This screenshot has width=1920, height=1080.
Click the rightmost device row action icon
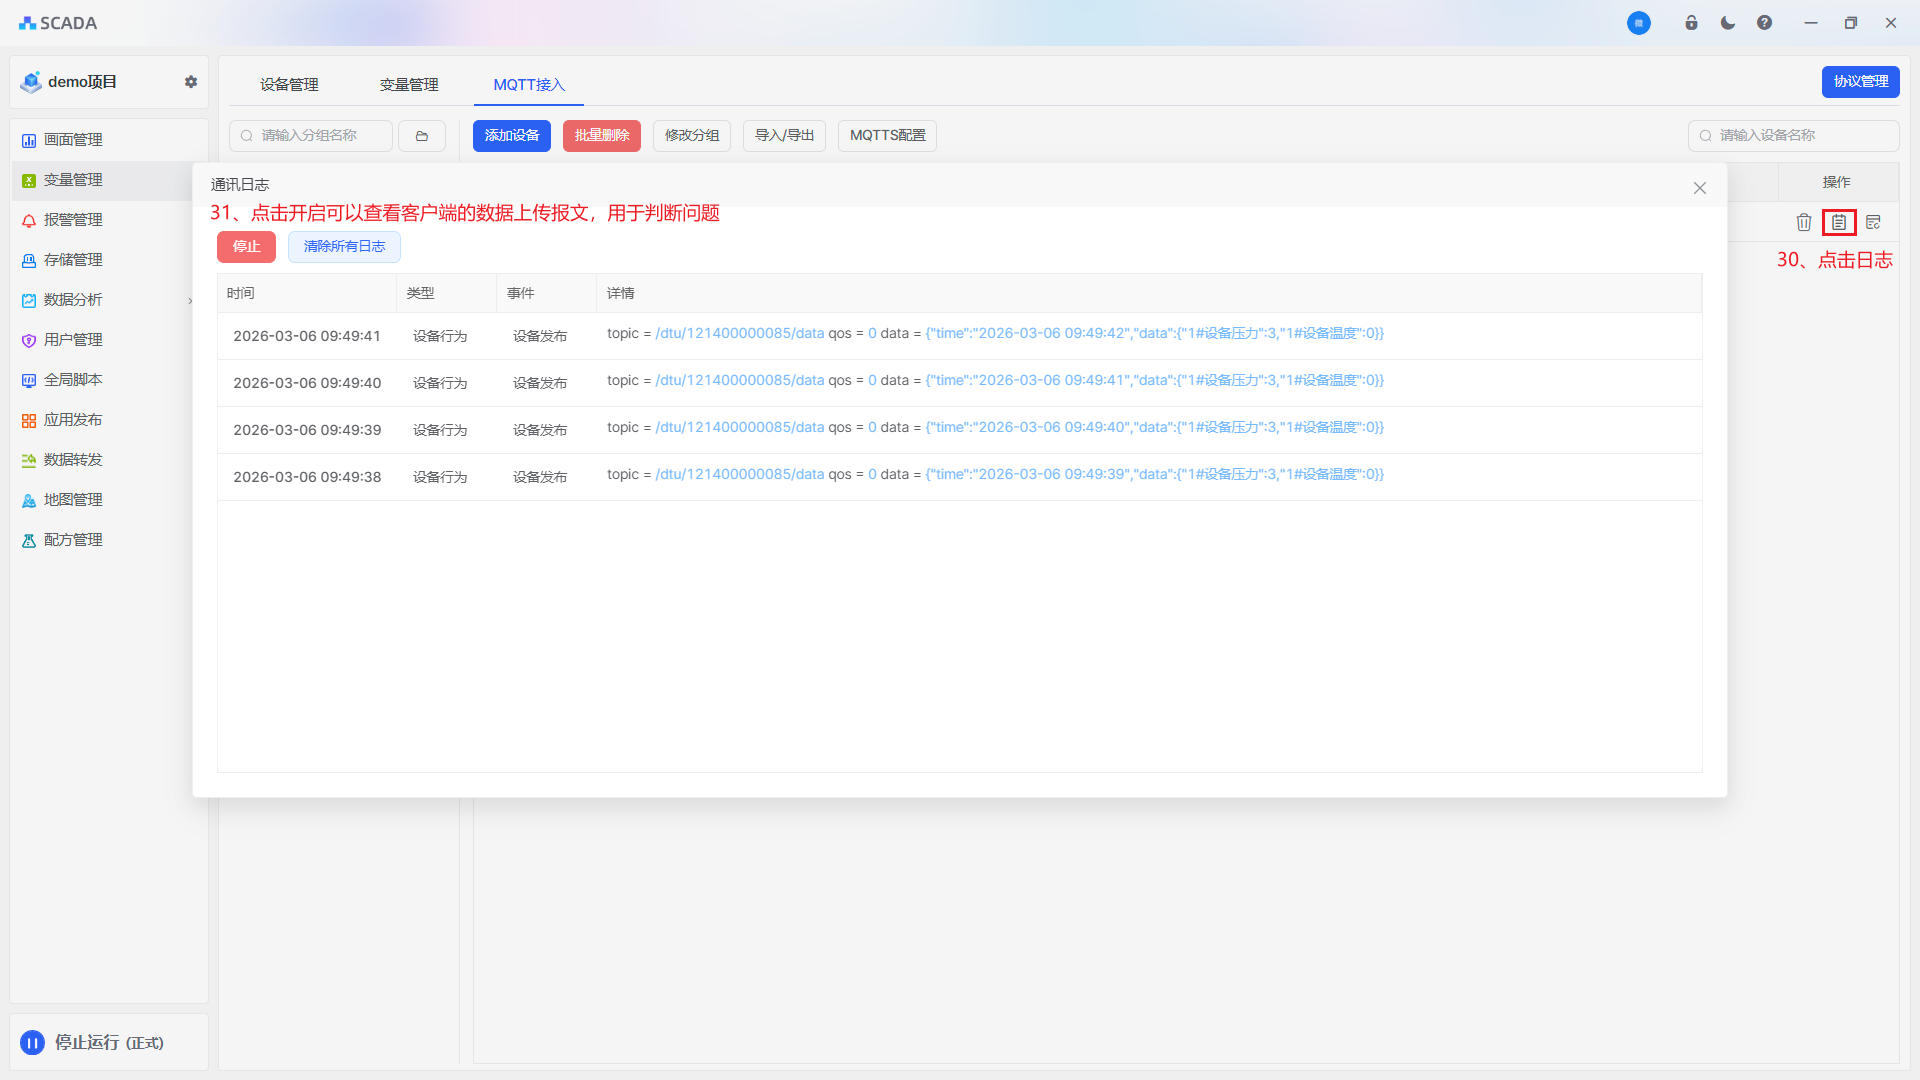click(x=1873, y=222)
